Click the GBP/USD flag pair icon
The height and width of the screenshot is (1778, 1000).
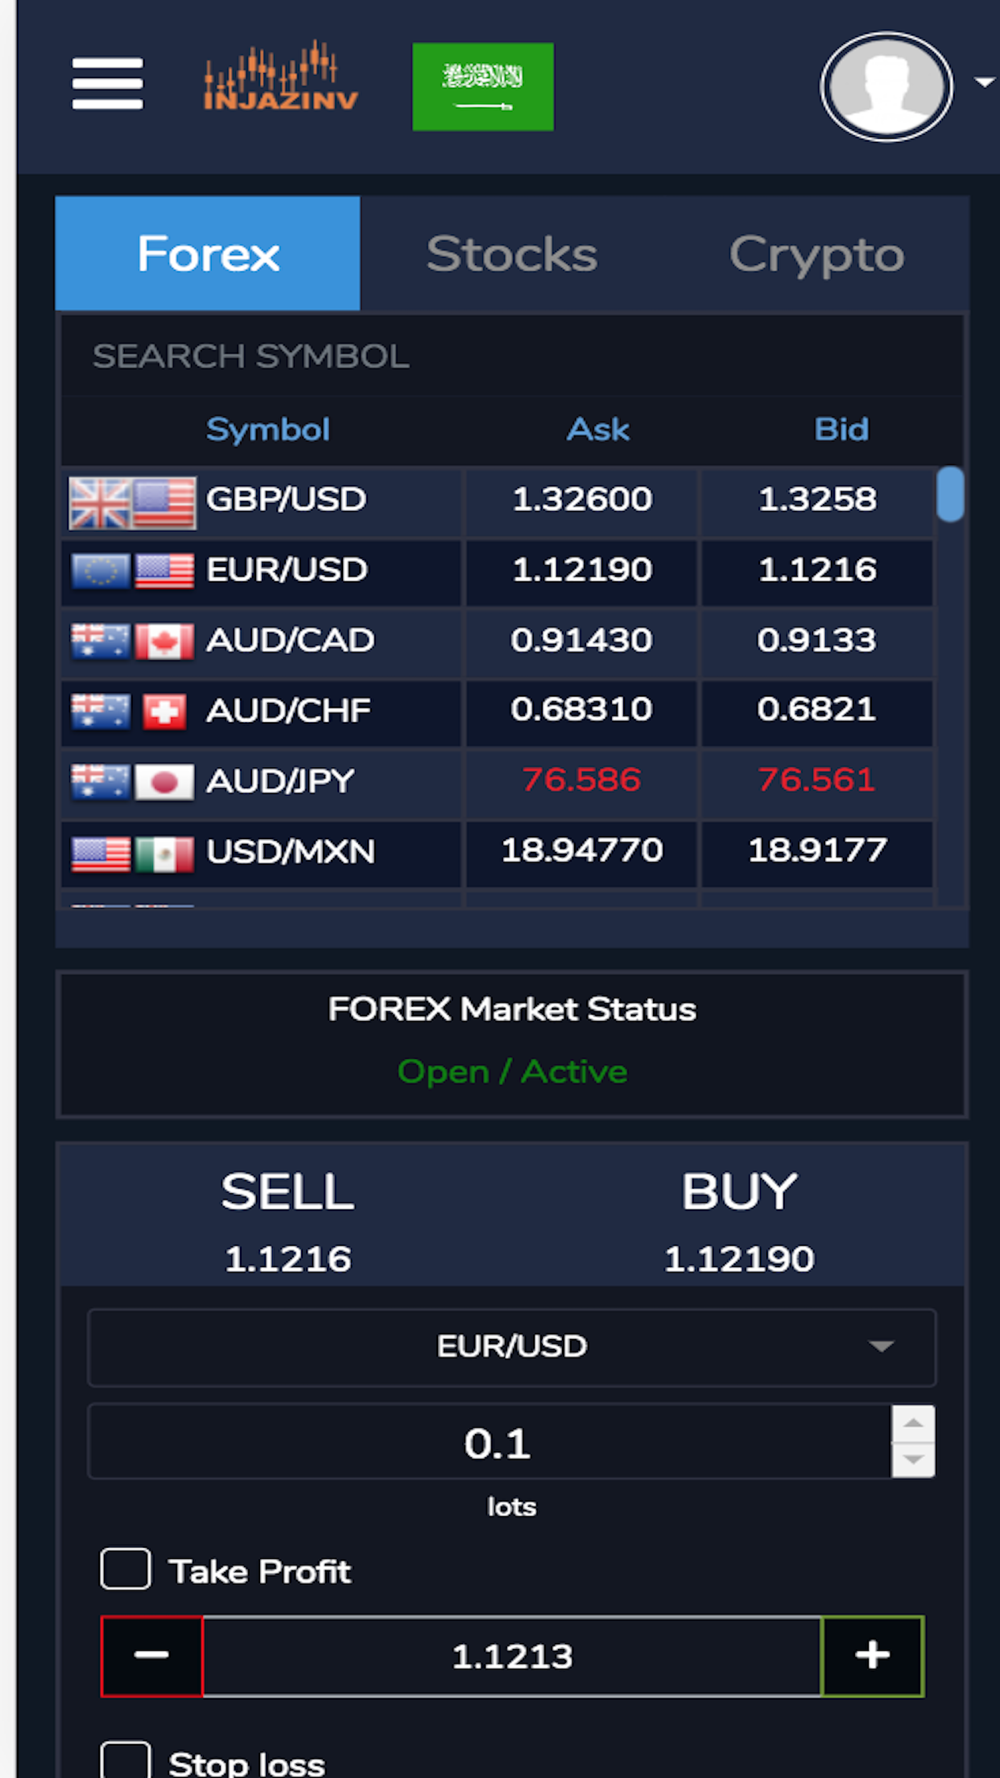[132, 502]
